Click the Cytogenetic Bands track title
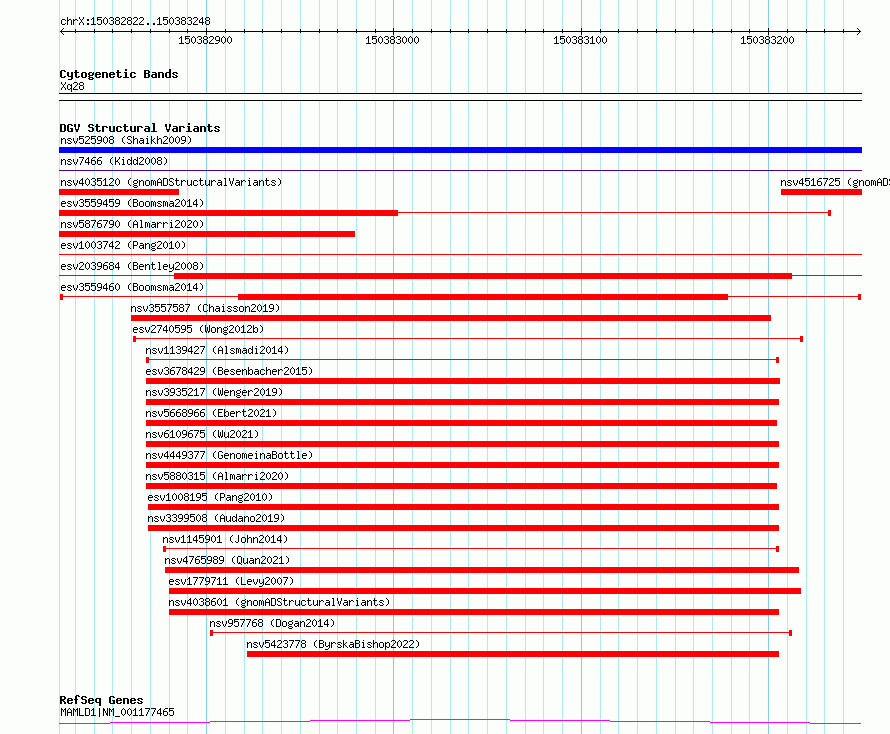The image size is (890, 734). pyautogui.click(x=119, y=74)
